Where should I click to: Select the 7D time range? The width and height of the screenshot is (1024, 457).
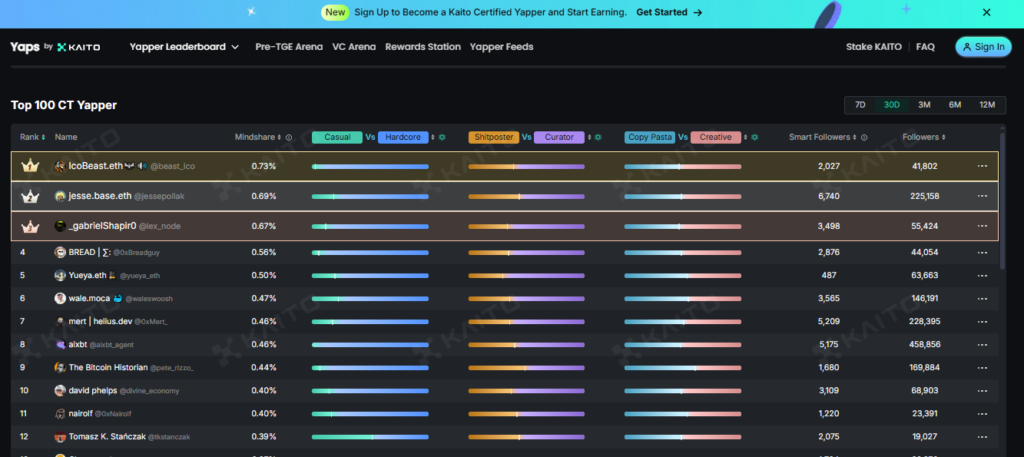pyautogui.click(x=860, y=105)
